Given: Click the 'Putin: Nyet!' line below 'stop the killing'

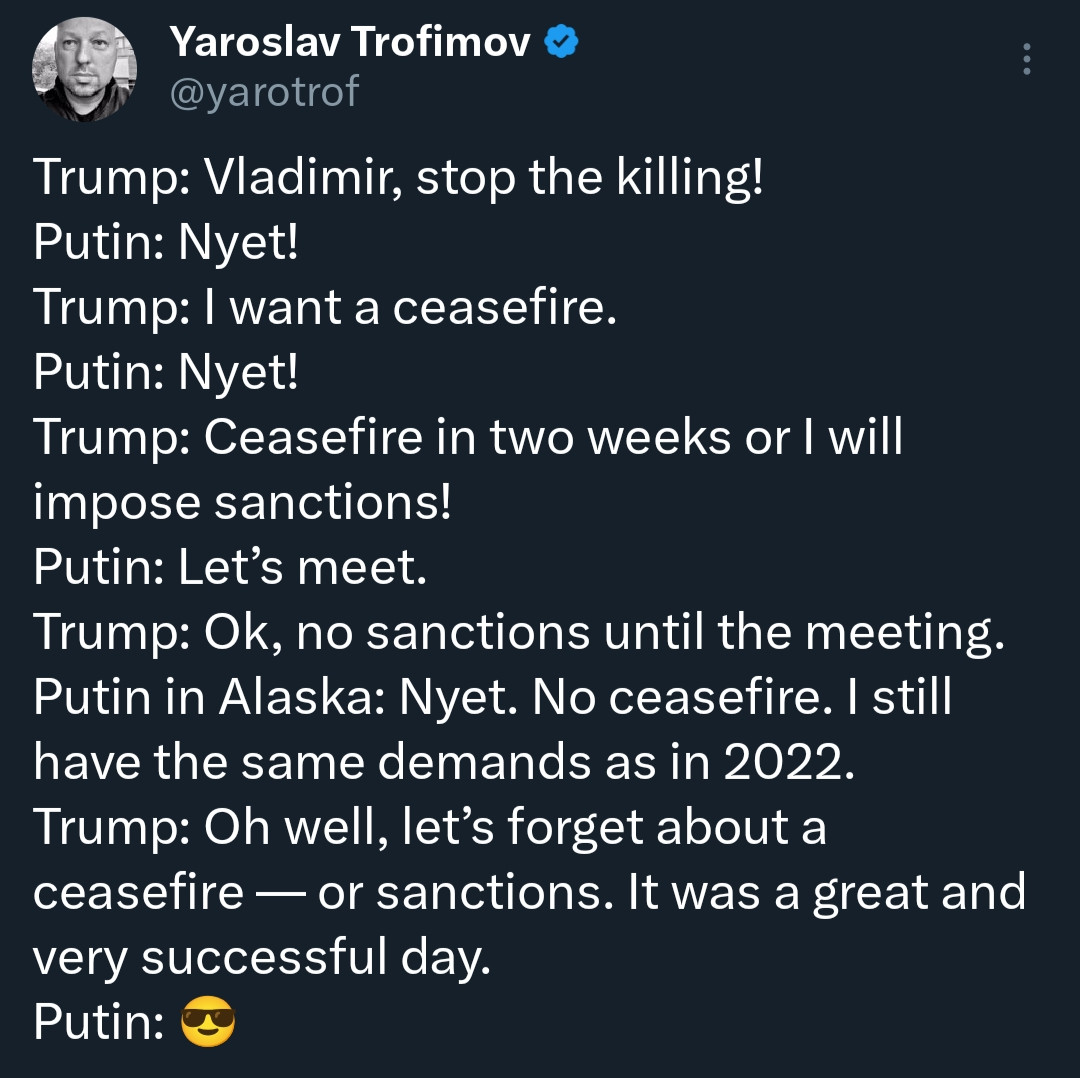Looking at the screenshot, I should tap(166, 242).
